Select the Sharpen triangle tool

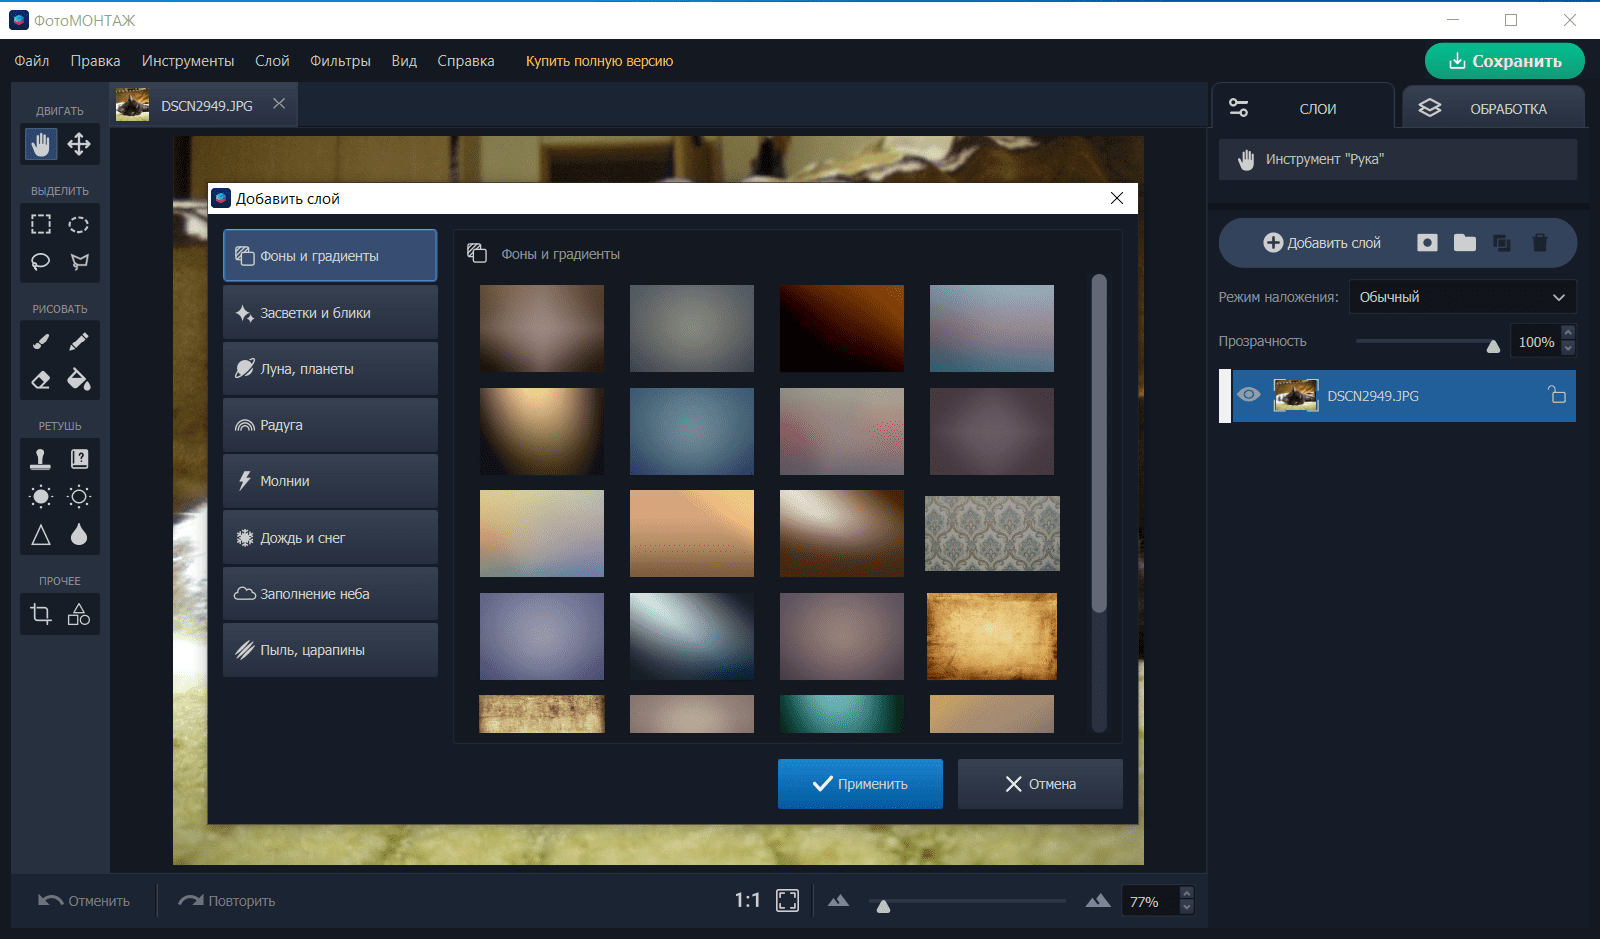click(41, 535)
